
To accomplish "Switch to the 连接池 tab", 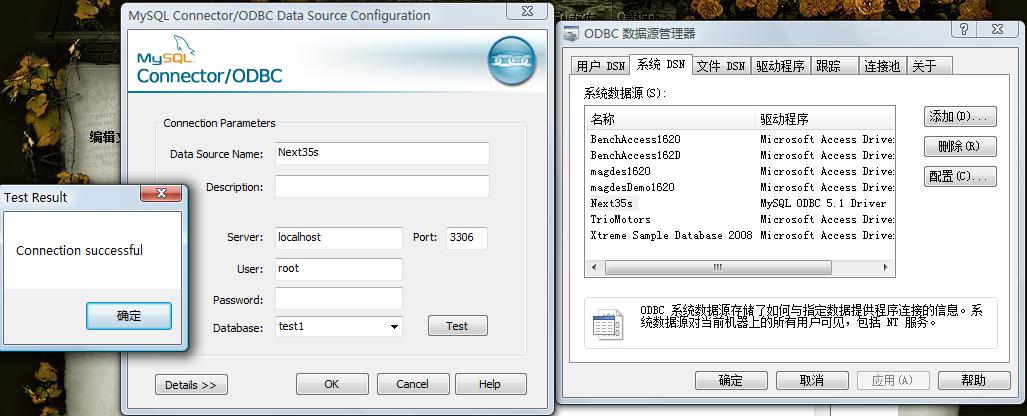I will coord(882,66).
